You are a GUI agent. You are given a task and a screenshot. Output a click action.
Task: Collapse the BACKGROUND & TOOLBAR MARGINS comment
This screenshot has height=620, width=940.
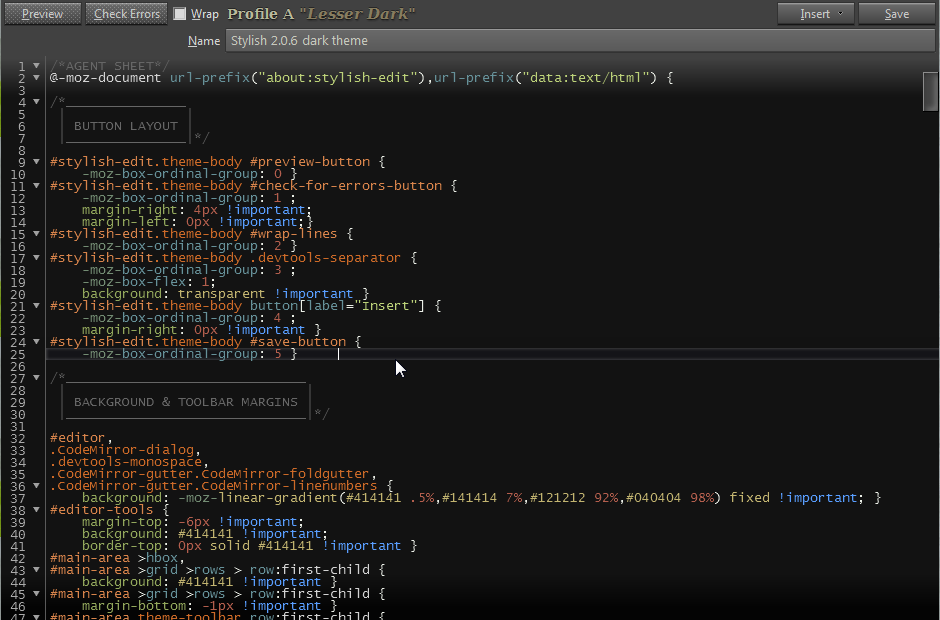(x=35, y=377)
